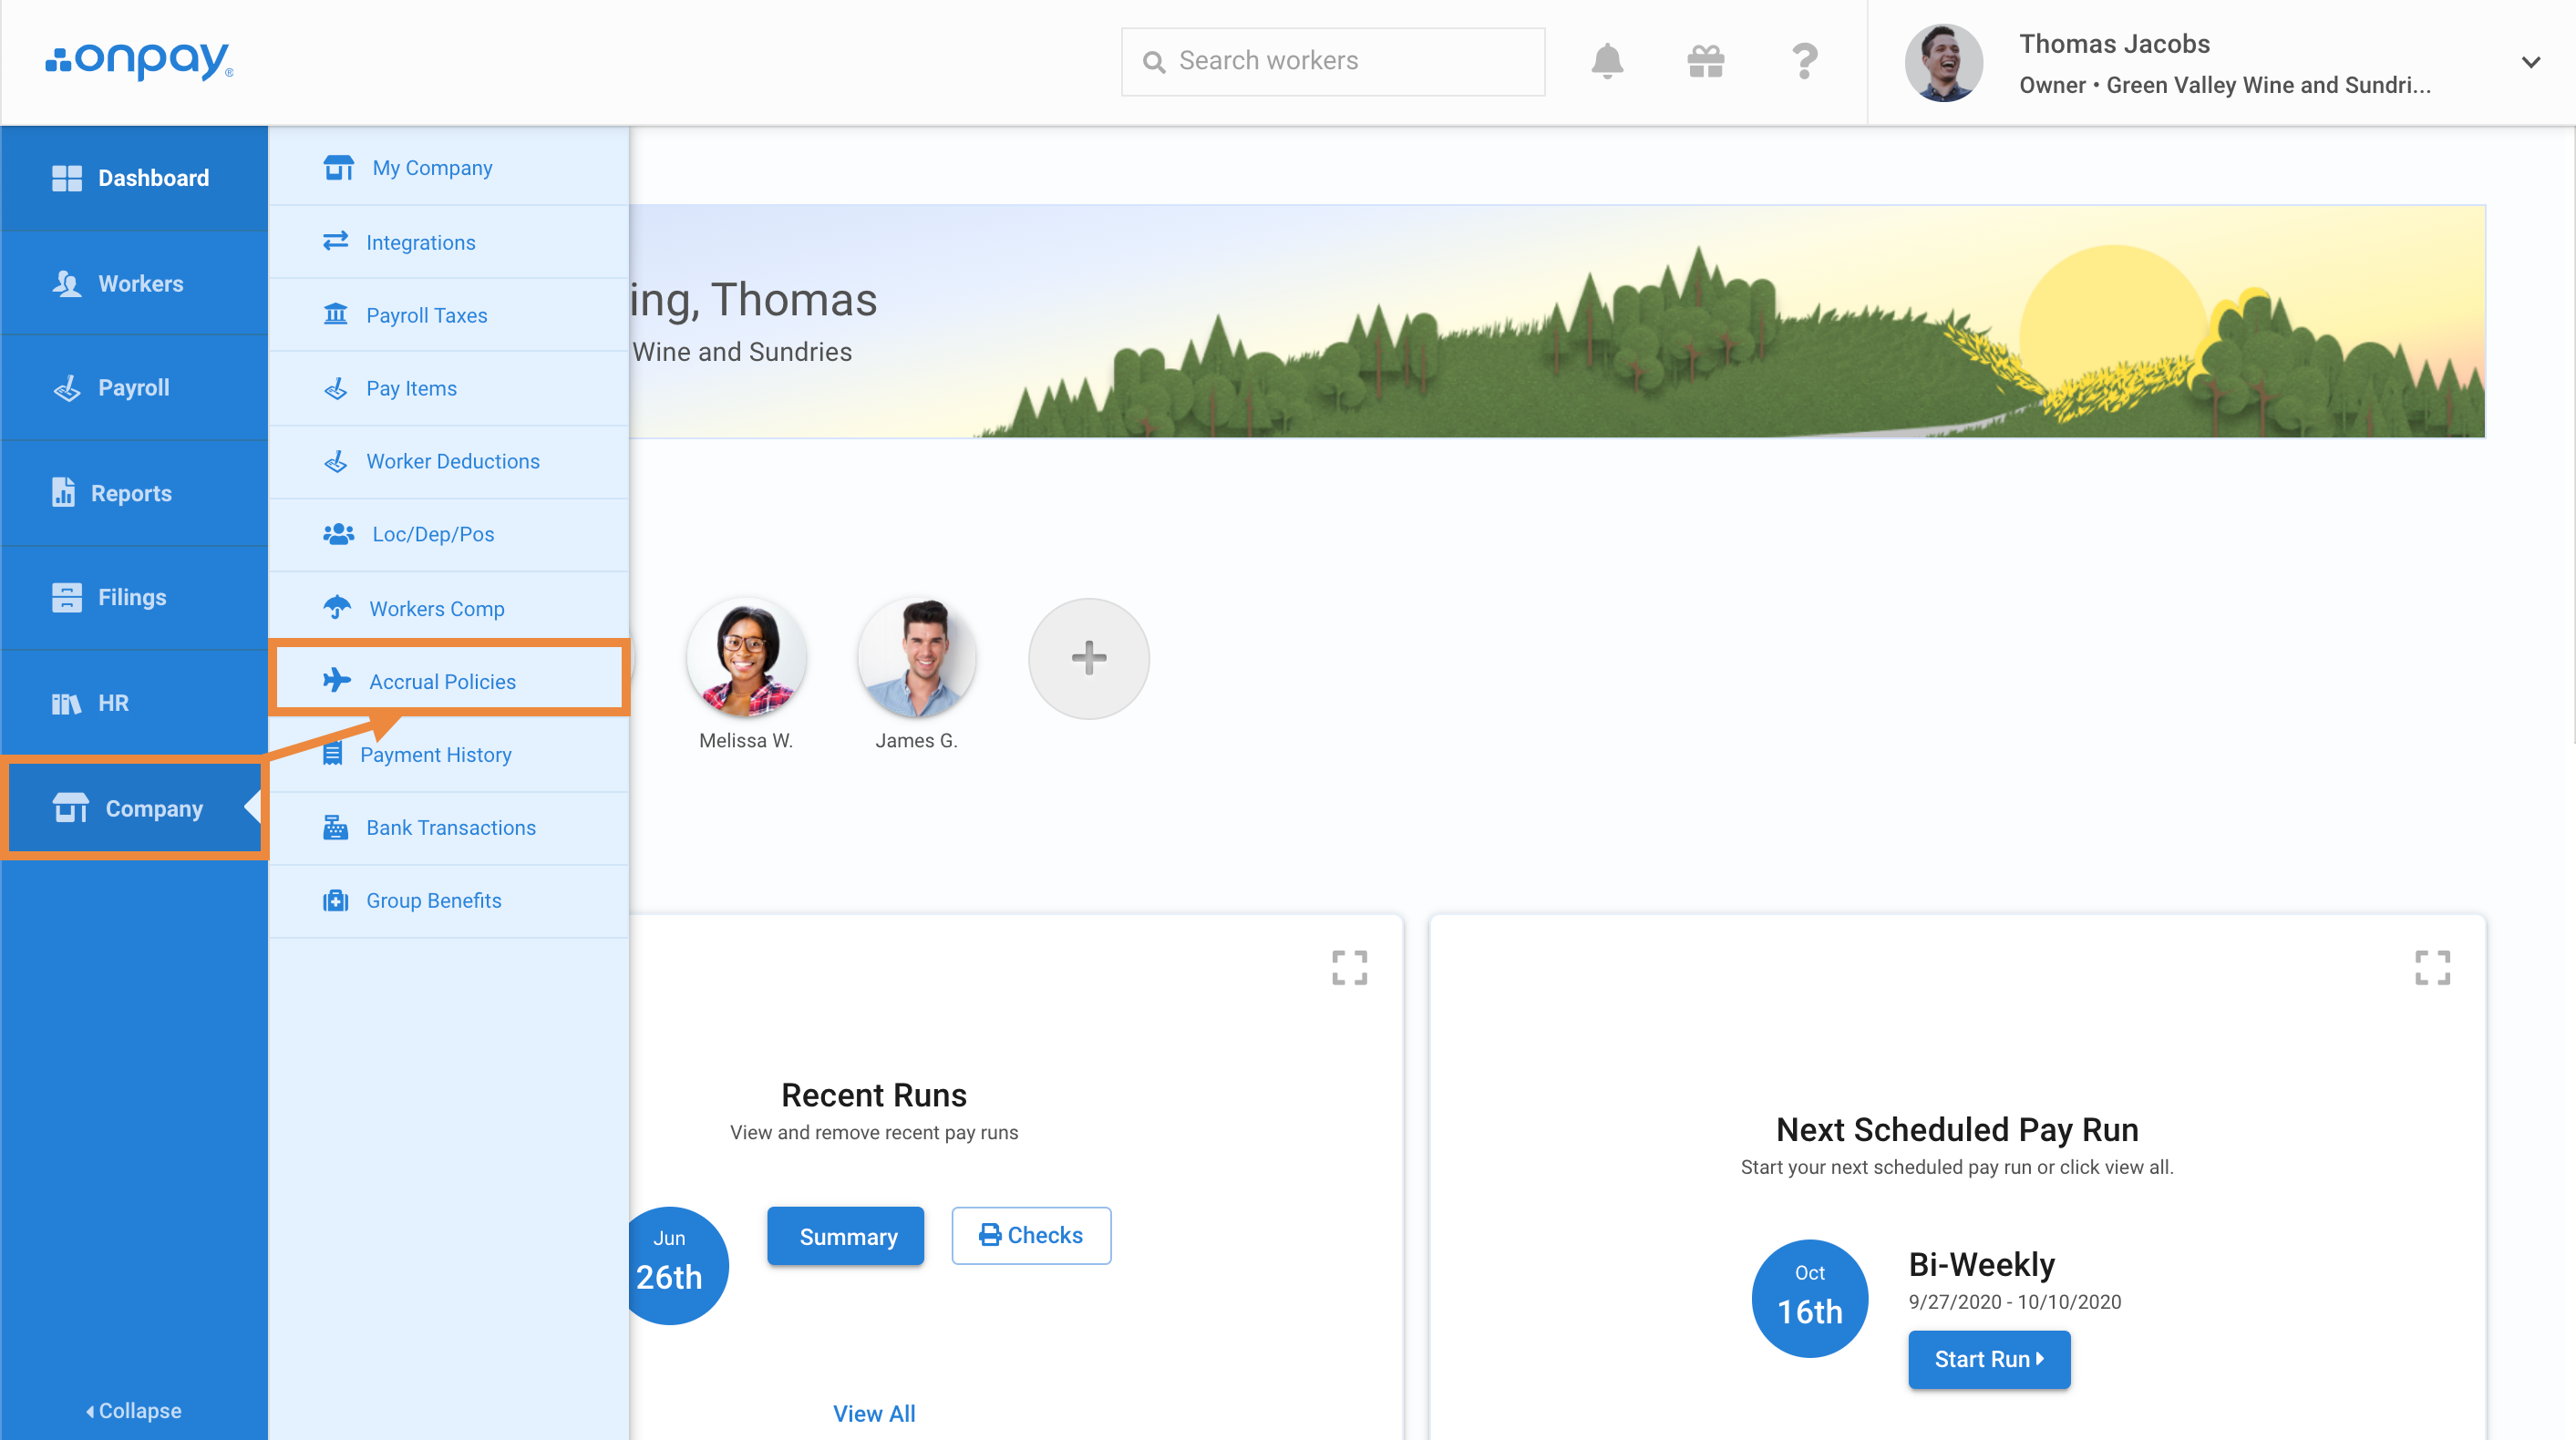
Task: Click the add worker plus circle
Action: pyautogui.click(x=1088, y=658)
